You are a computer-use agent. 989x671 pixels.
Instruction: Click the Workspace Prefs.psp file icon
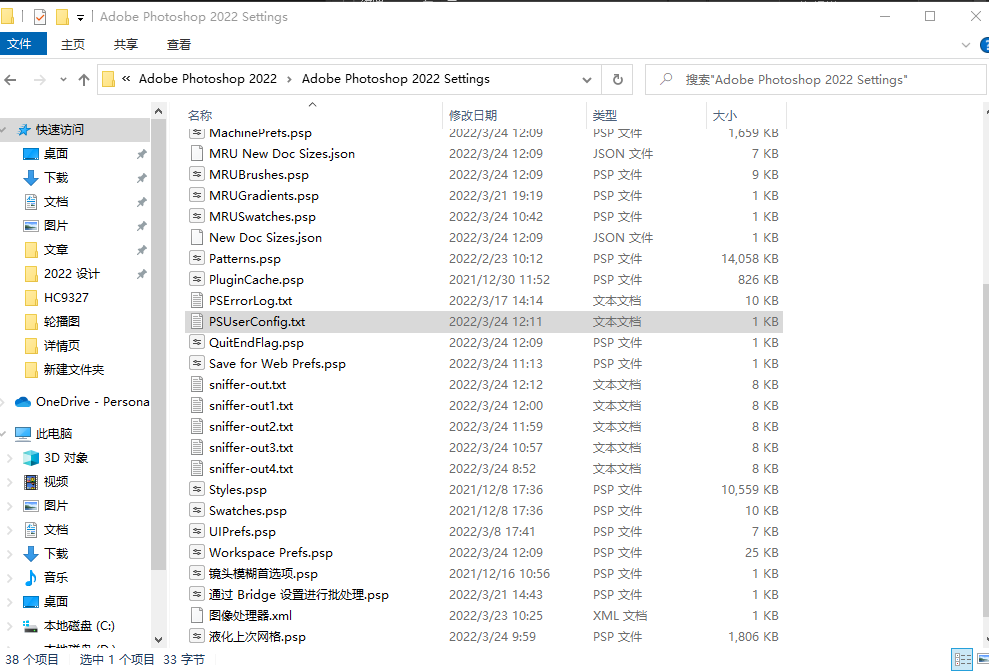[x=197, y=552]
